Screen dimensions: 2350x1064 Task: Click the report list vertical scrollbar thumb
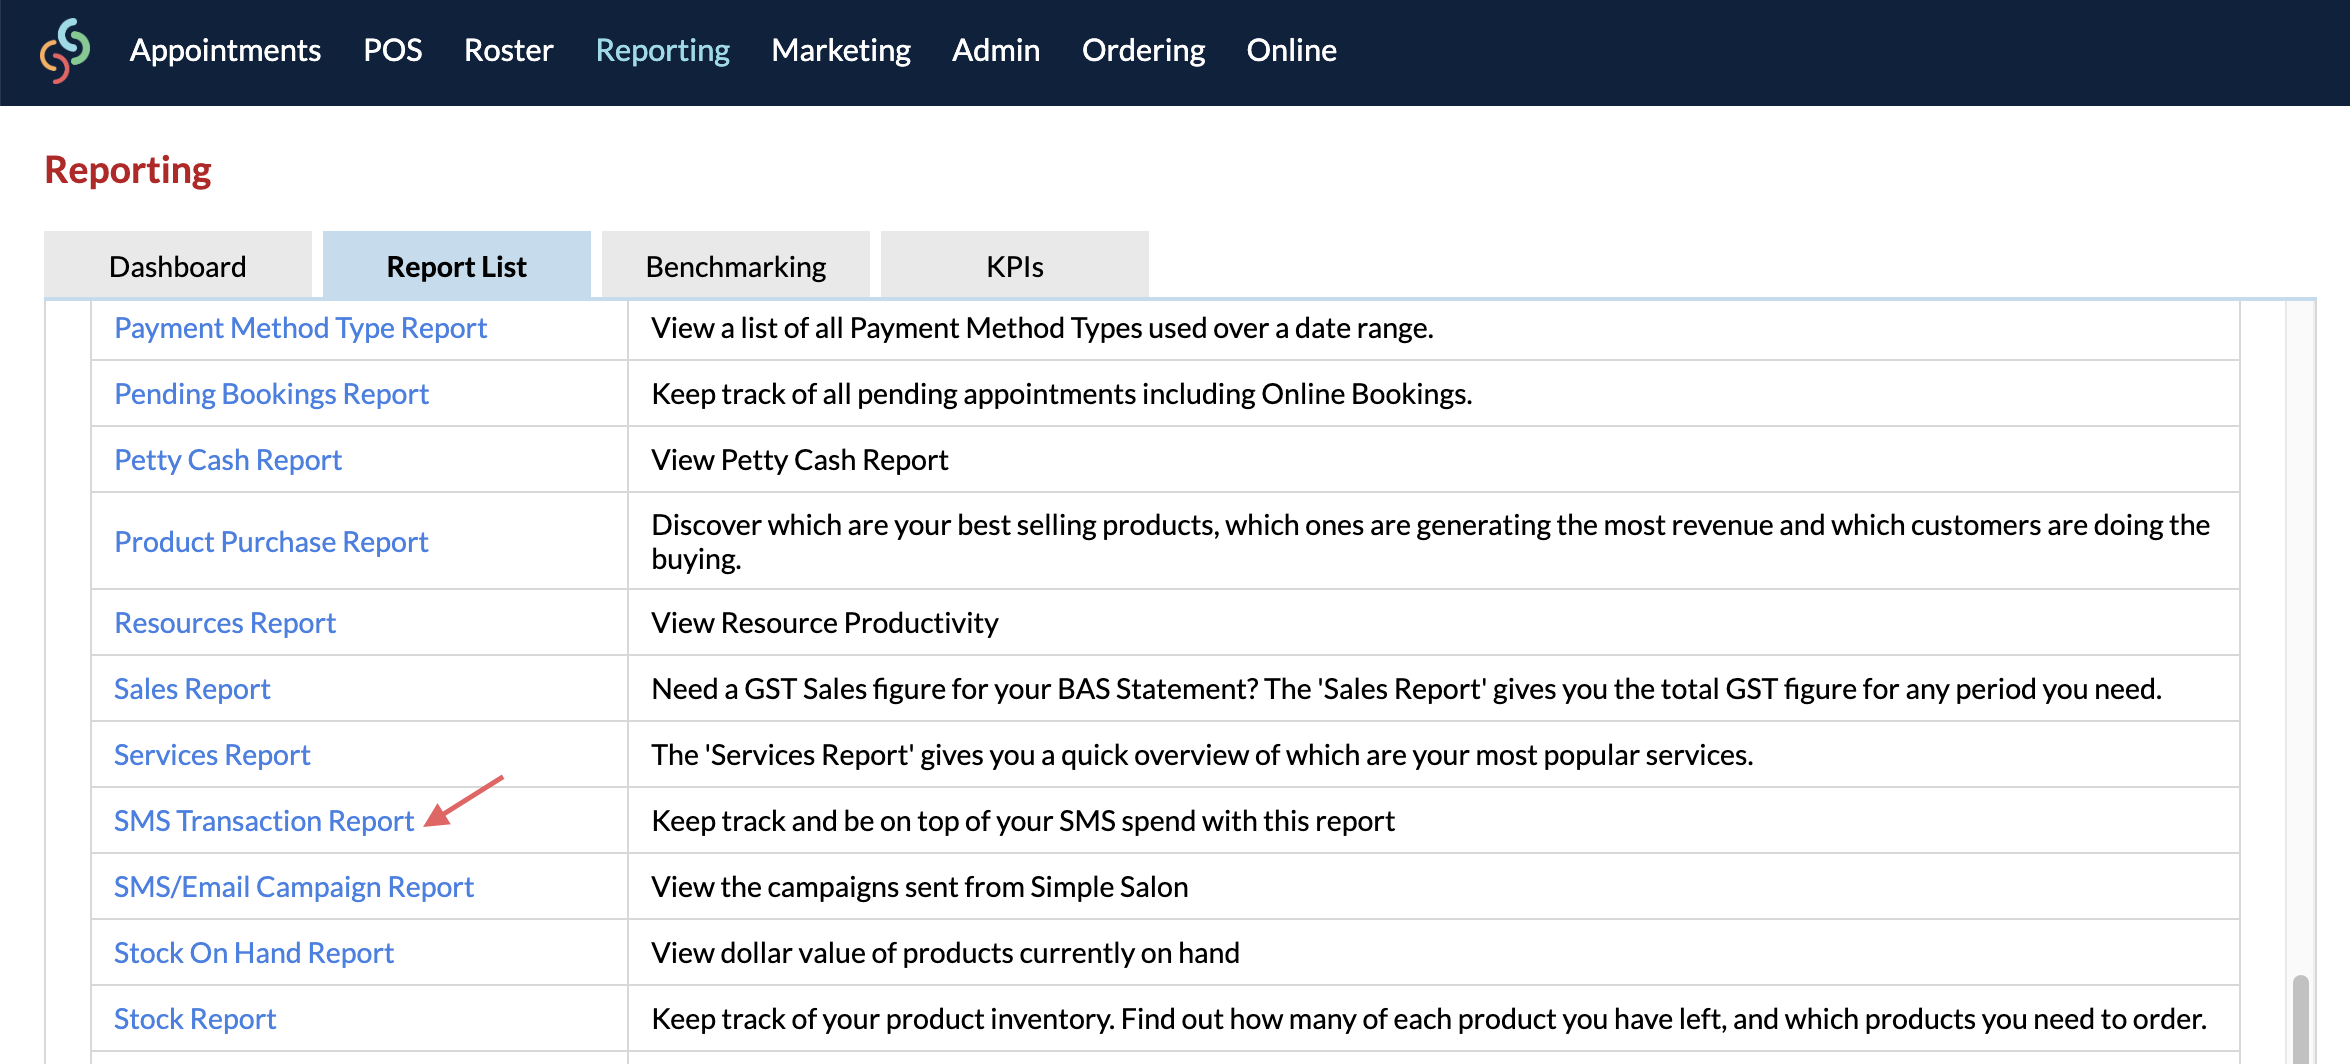2301,1019
